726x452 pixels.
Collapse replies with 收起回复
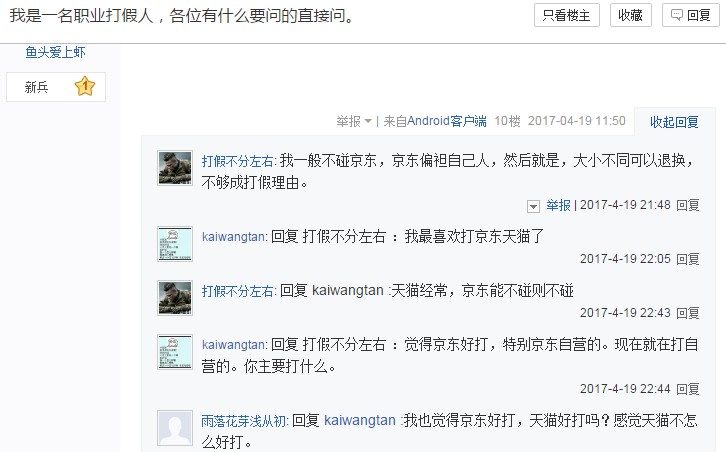(x=674, y=122)
